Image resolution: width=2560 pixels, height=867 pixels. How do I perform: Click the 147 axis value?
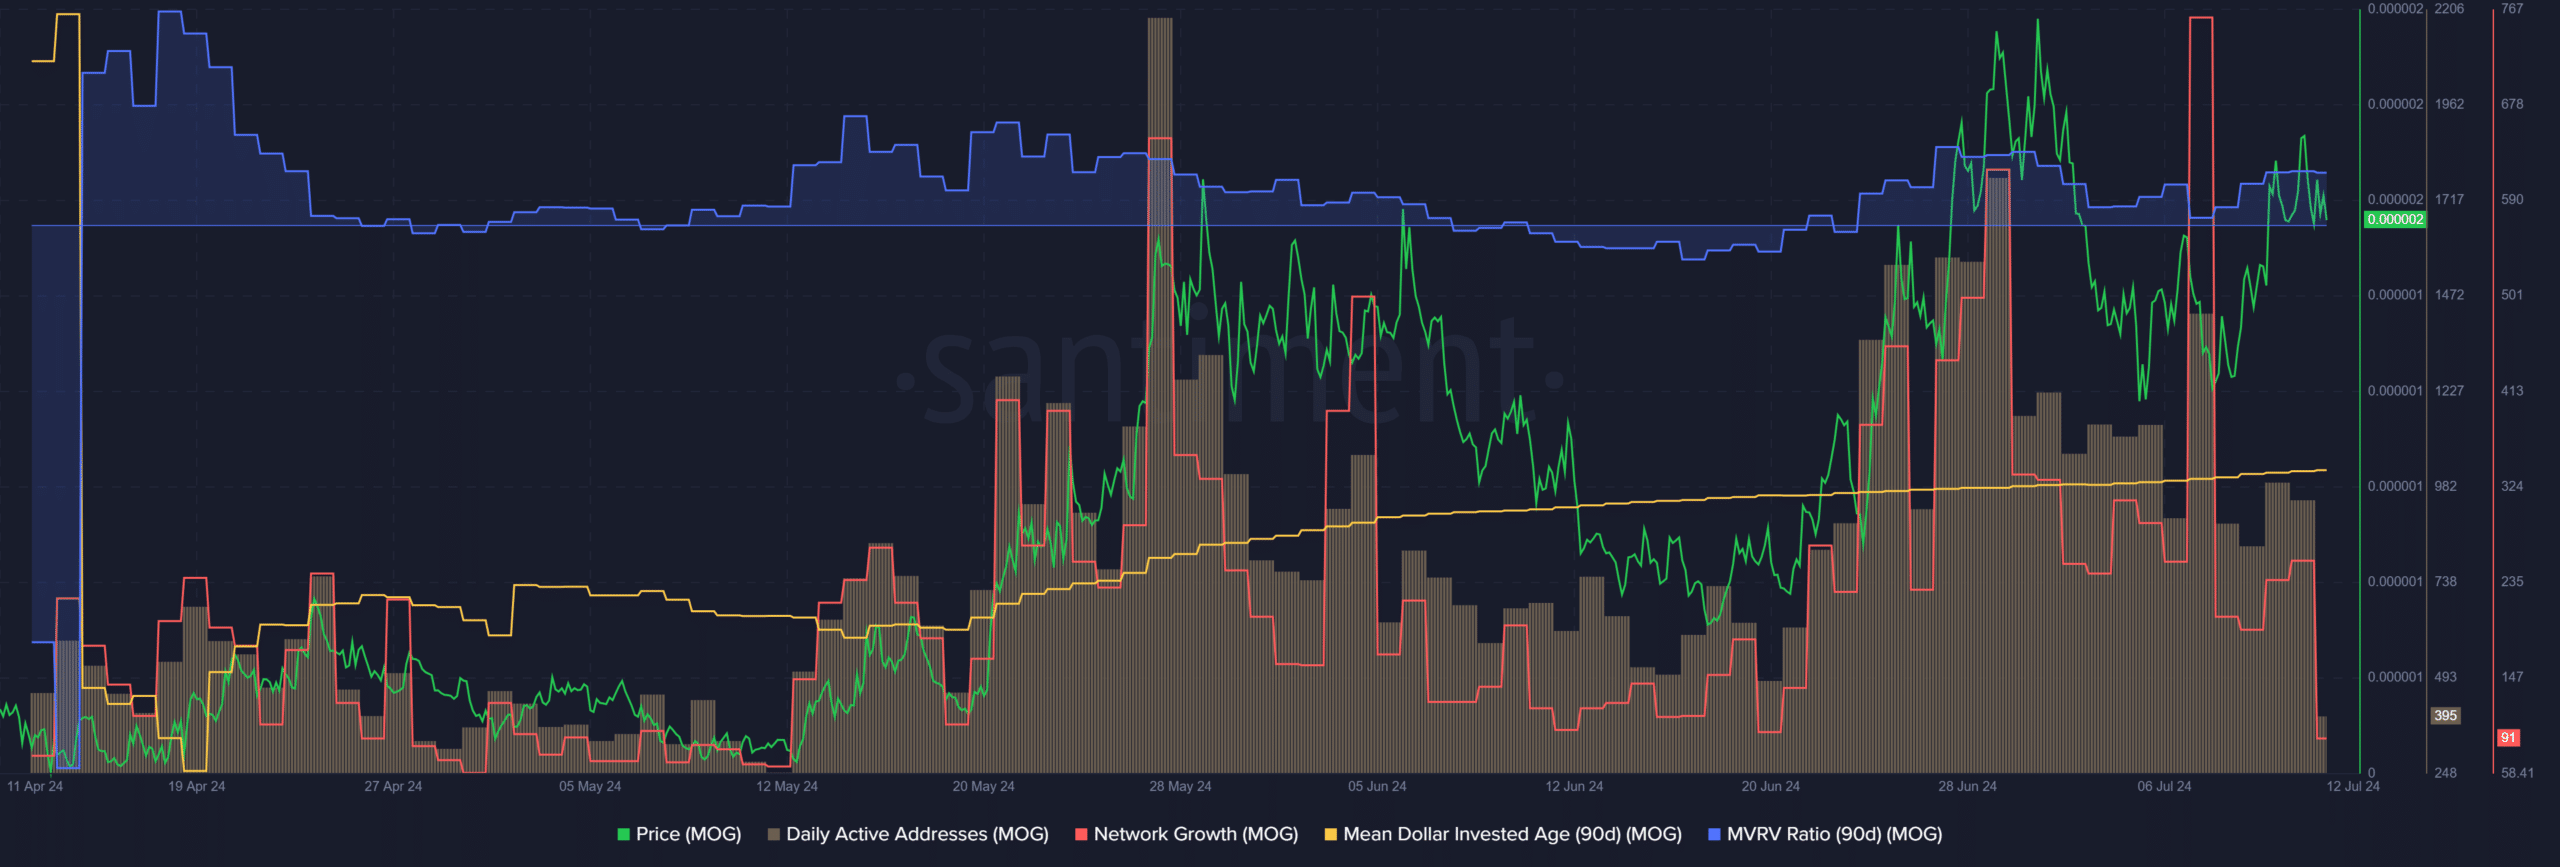point(2512,677)
